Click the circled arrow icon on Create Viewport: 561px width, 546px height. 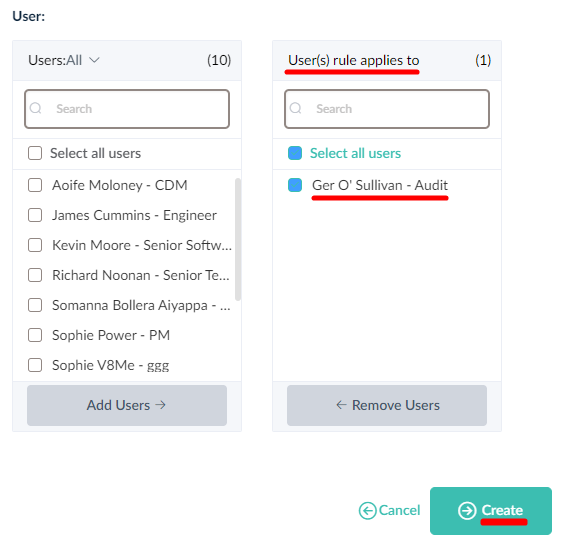click(467, 510)
